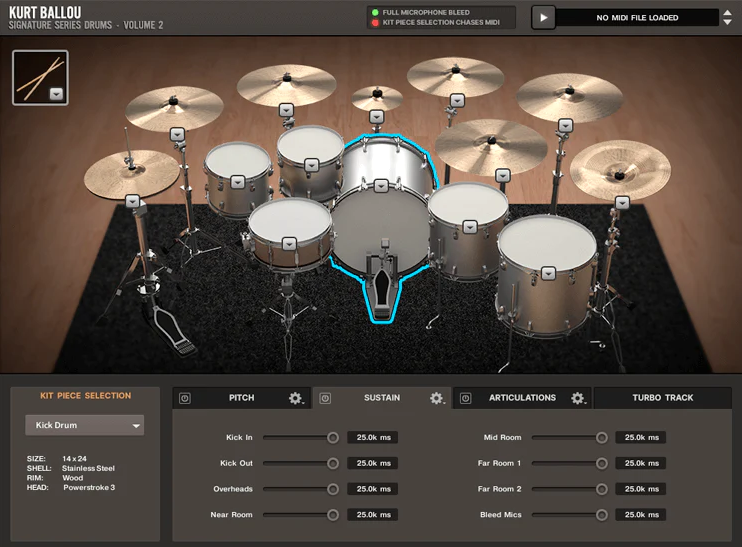
Task: Click the Mid Room 25.0k ms value
Action: pos(641,437)
